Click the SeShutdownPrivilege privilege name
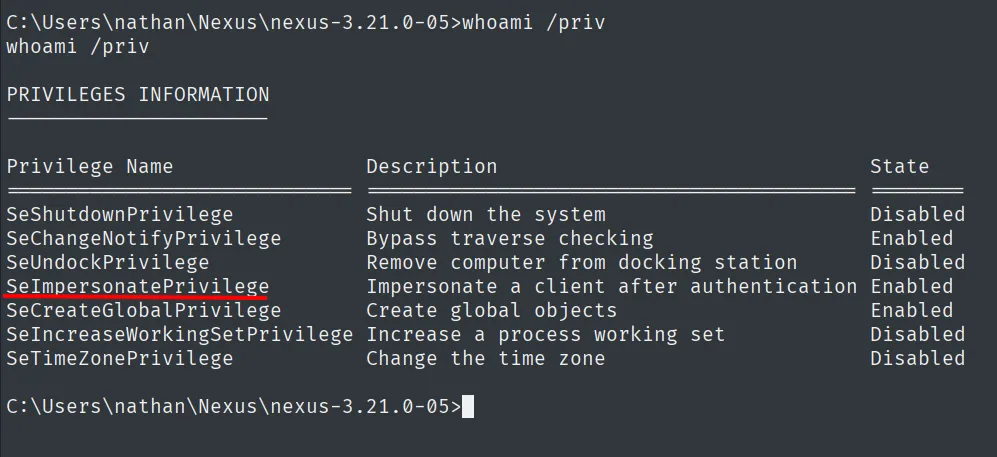This screenshot has height=457, width=997. [120, 214]
